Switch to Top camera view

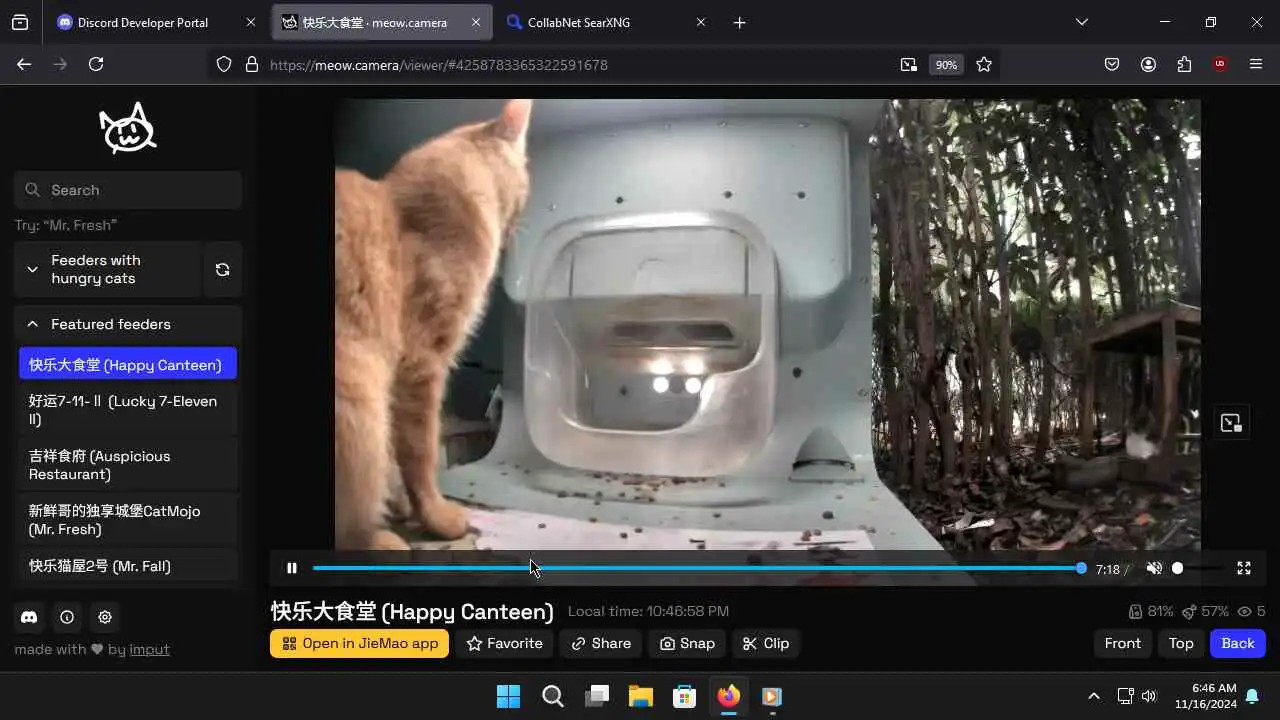(1181, 643)
